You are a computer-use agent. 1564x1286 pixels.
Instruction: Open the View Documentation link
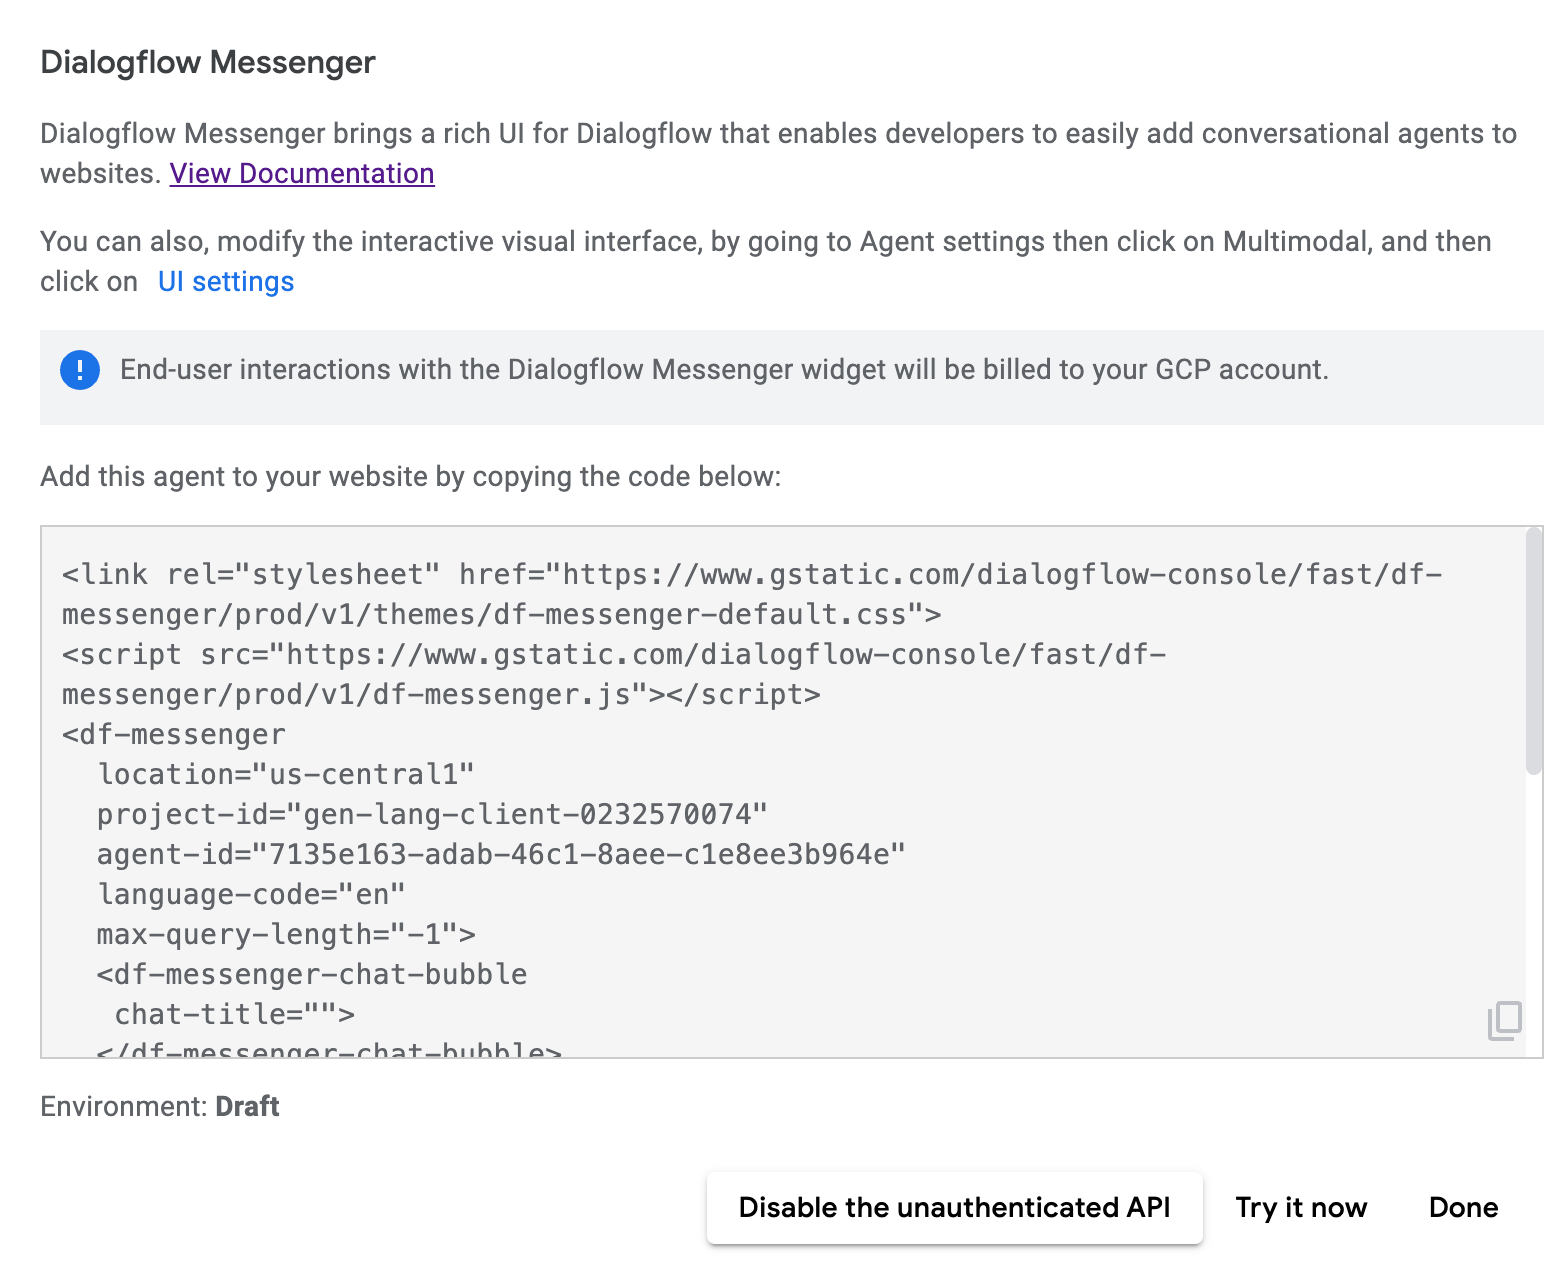click(302, 173)
